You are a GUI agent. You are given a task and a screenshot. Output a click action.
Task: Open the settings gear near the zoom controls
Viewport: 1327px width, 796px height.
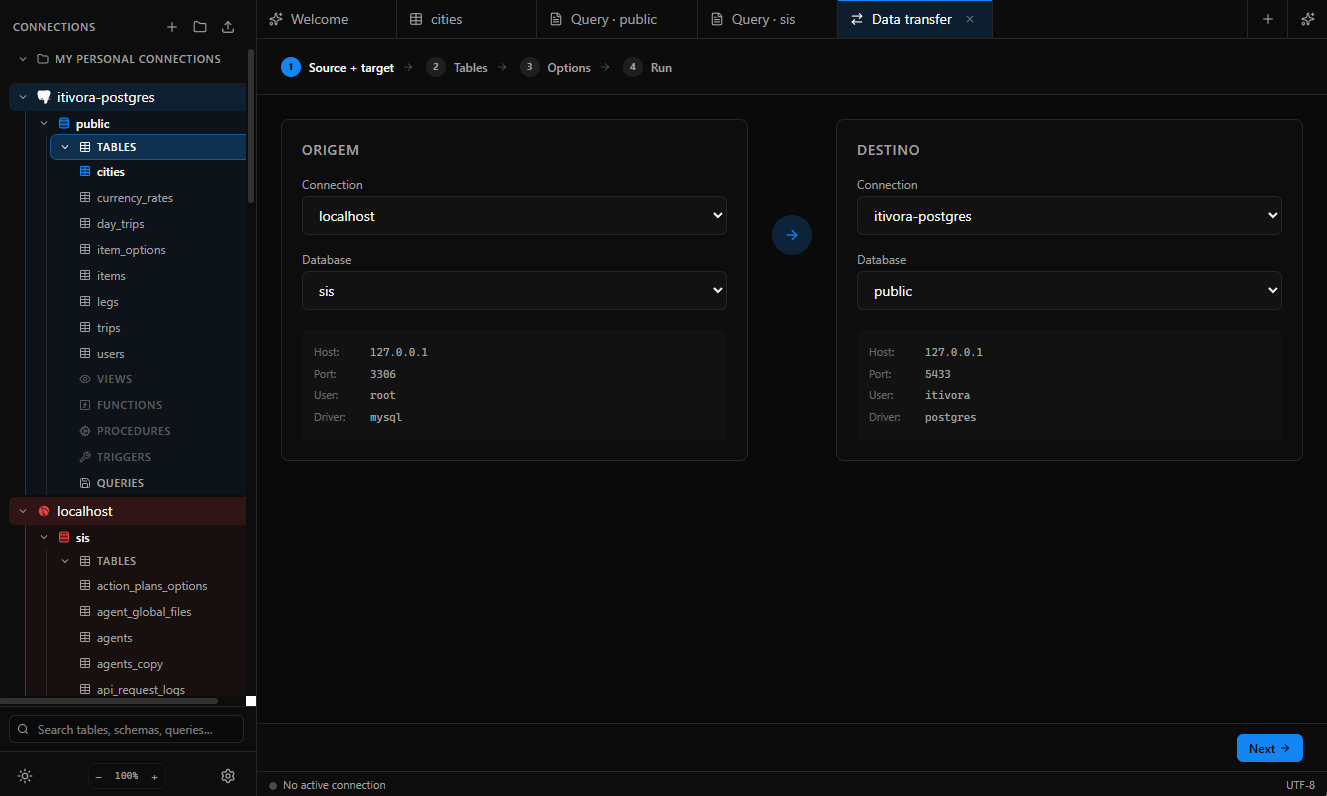tap(227, 775)
